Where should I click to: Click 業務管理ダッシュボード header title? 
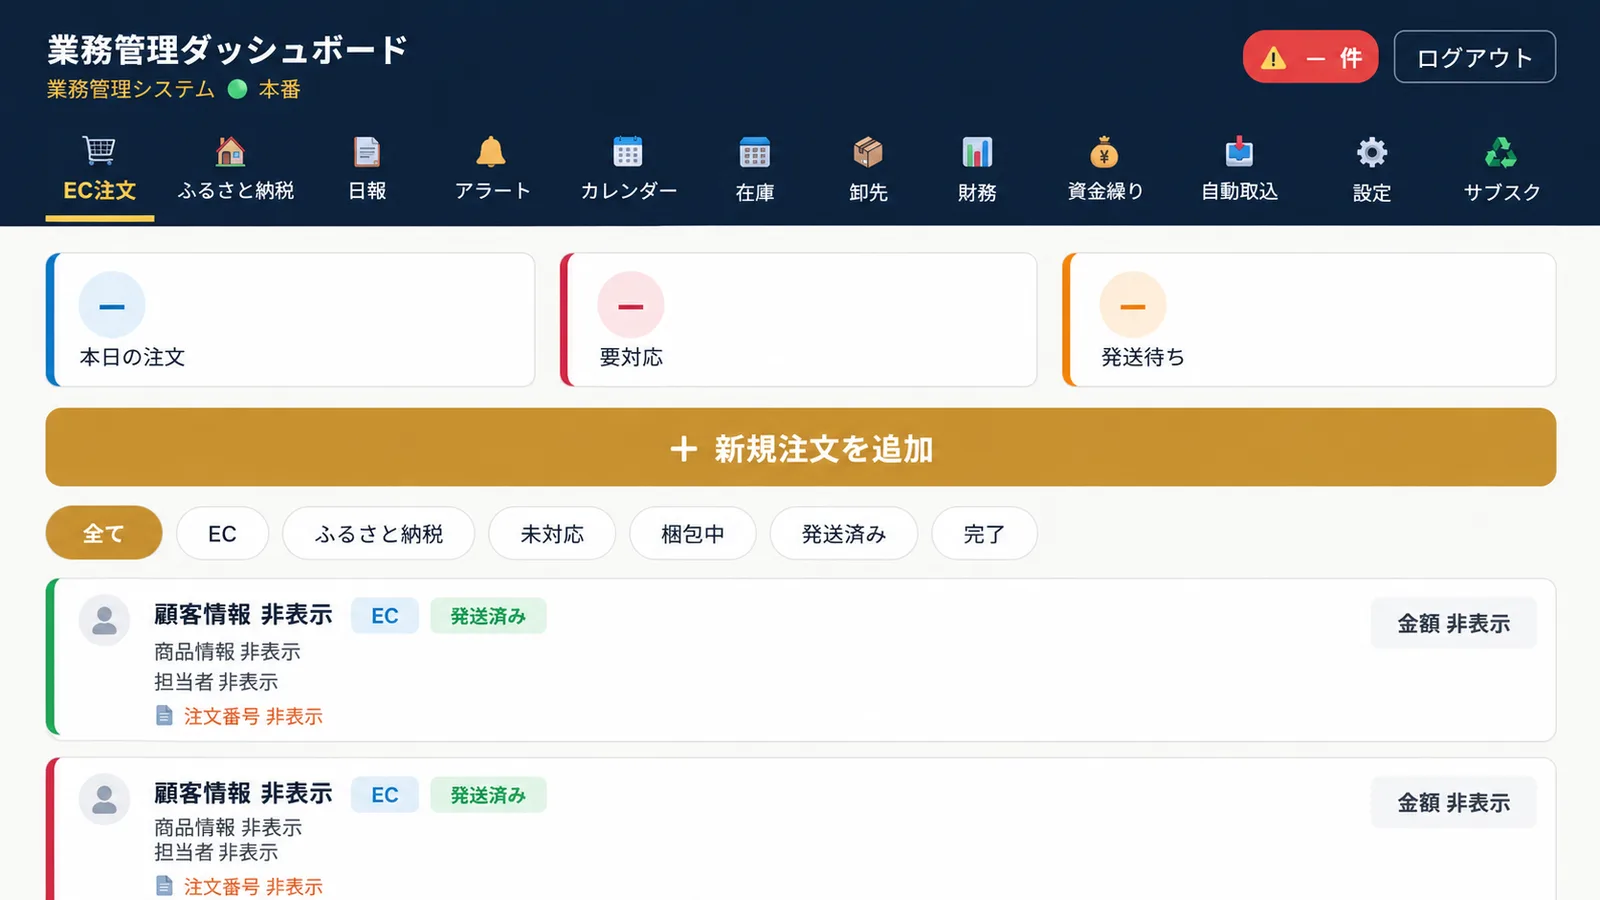pos(228,49)
